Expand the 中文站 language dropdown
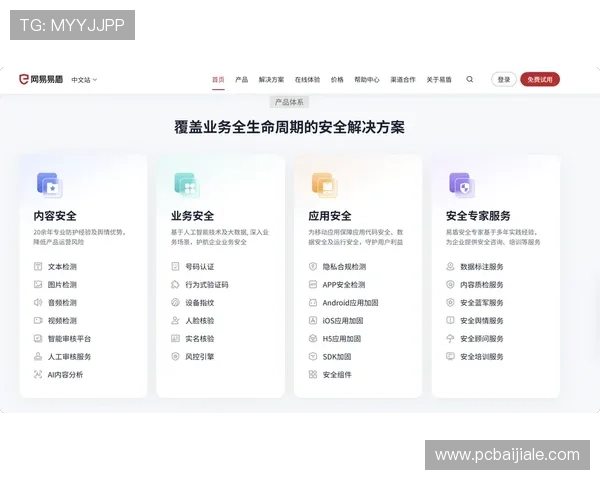The height and width of the screenshot is (480, 600). 84,80
